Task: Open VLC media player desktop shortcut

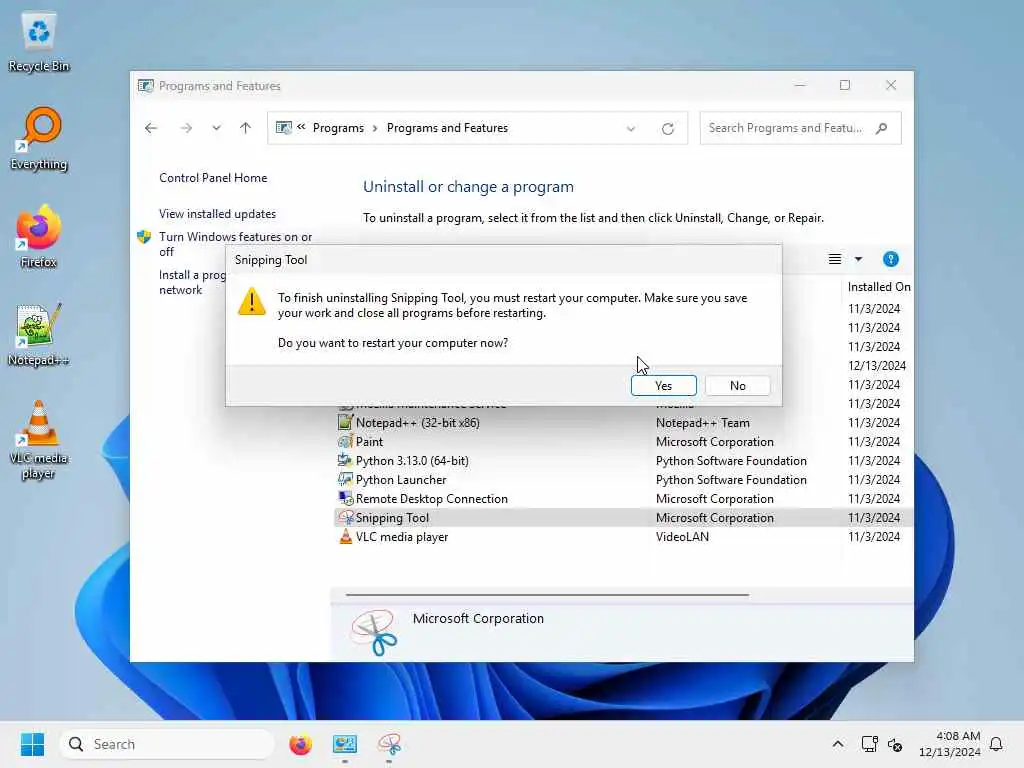Action: 39,440
